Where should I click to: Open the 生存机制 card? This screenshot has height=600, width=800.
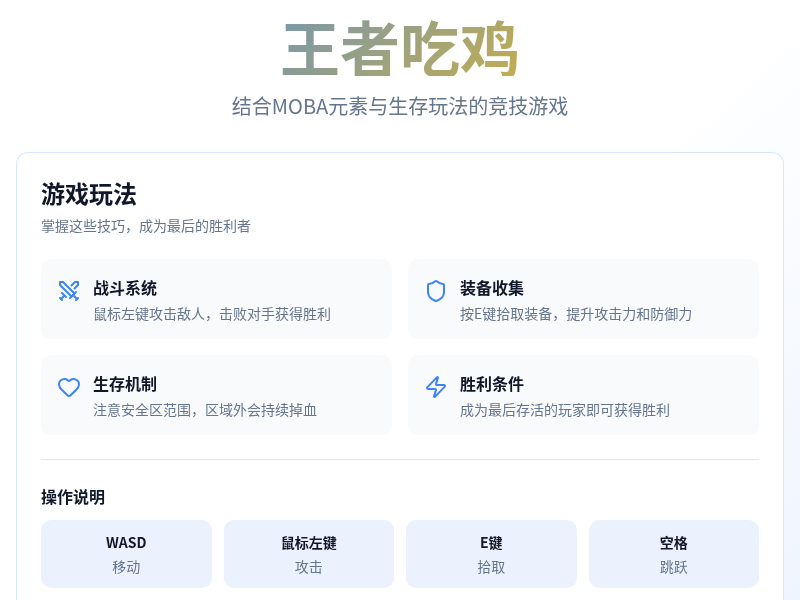216,394
